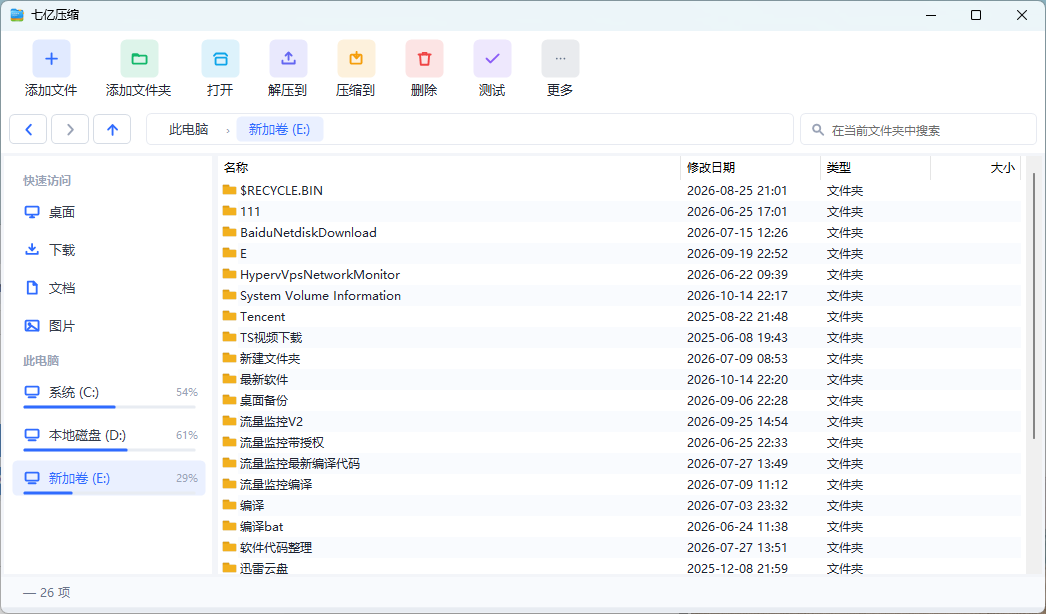
Task: Select drive 新加卷 (E:) in sidebar
Action: 109,479
